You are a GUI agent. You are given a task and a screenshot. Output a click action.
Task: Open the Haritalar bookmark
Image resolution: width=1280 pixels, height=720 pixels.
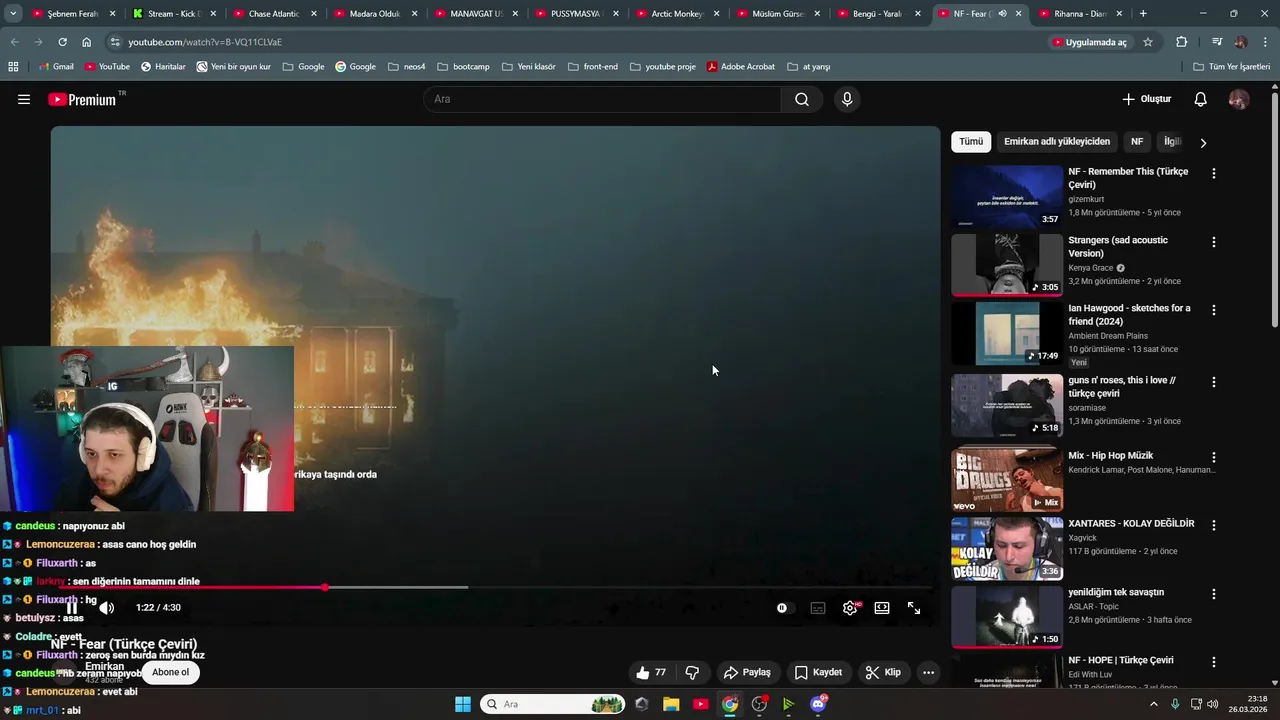(x=163, y=67)
